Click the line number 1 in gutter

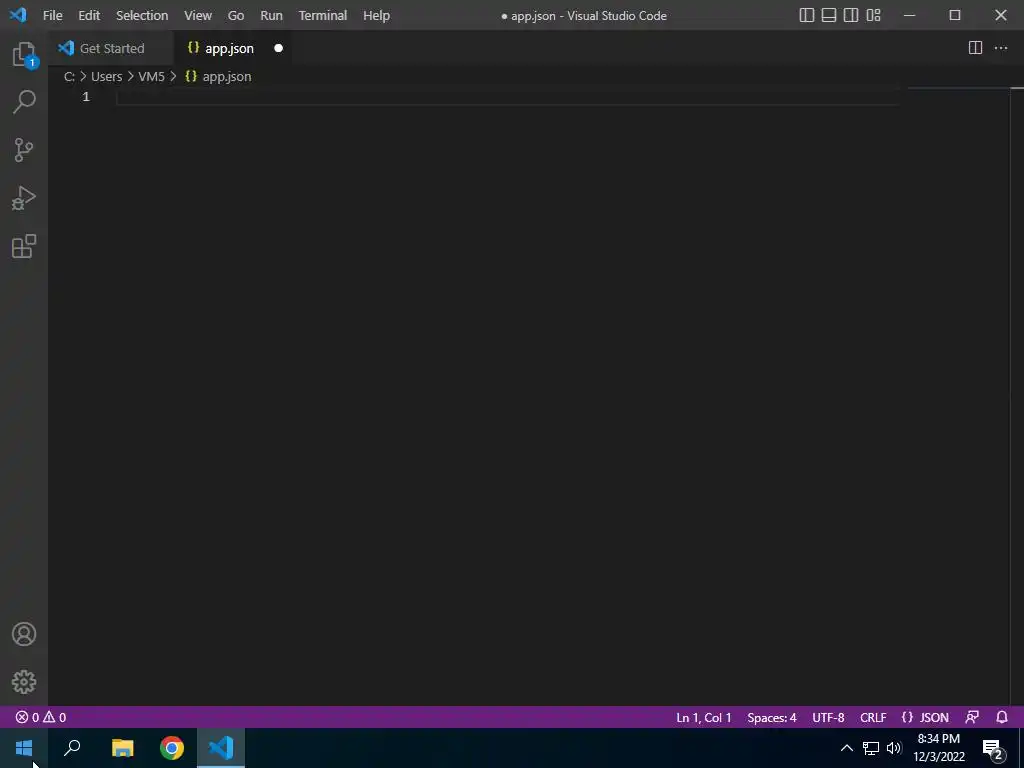(86, 97)
